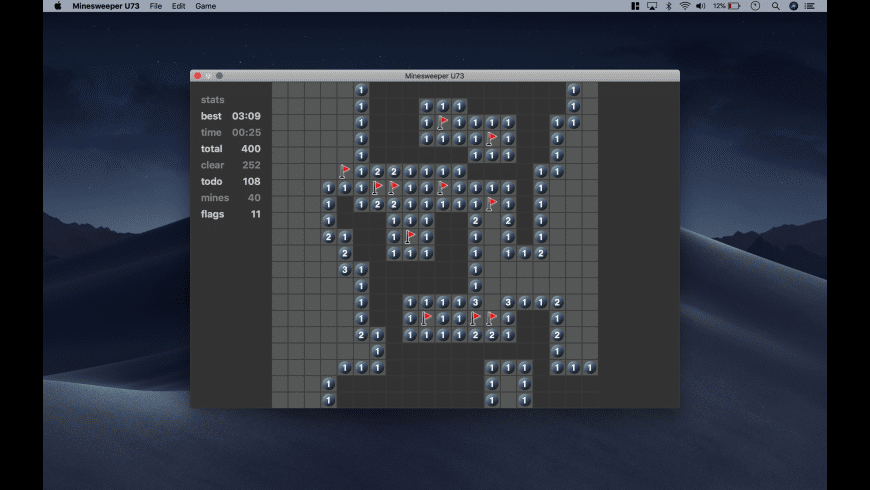Click the red close button of Minesweeper window
This screenshot has width=870, height=490.
pos(198,76)
